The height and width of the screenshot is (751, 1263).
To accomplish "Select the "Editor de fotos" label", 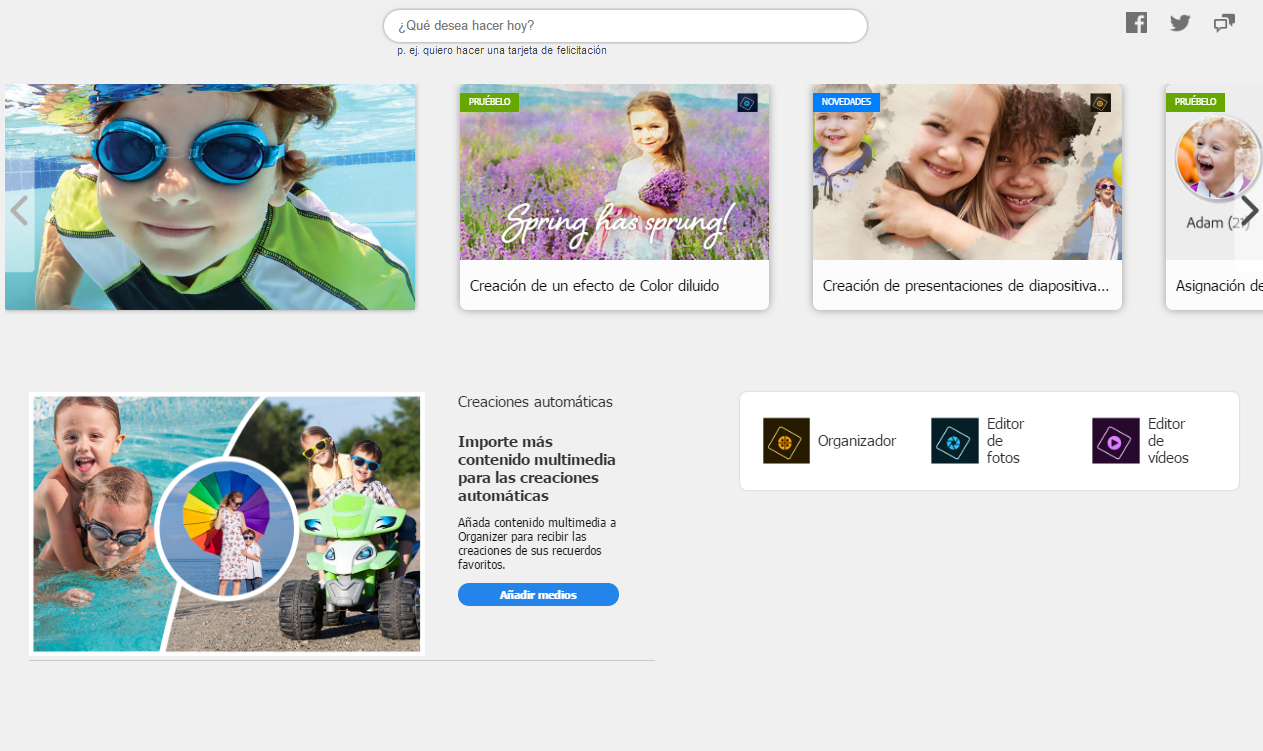I will tap(1006, 441).
